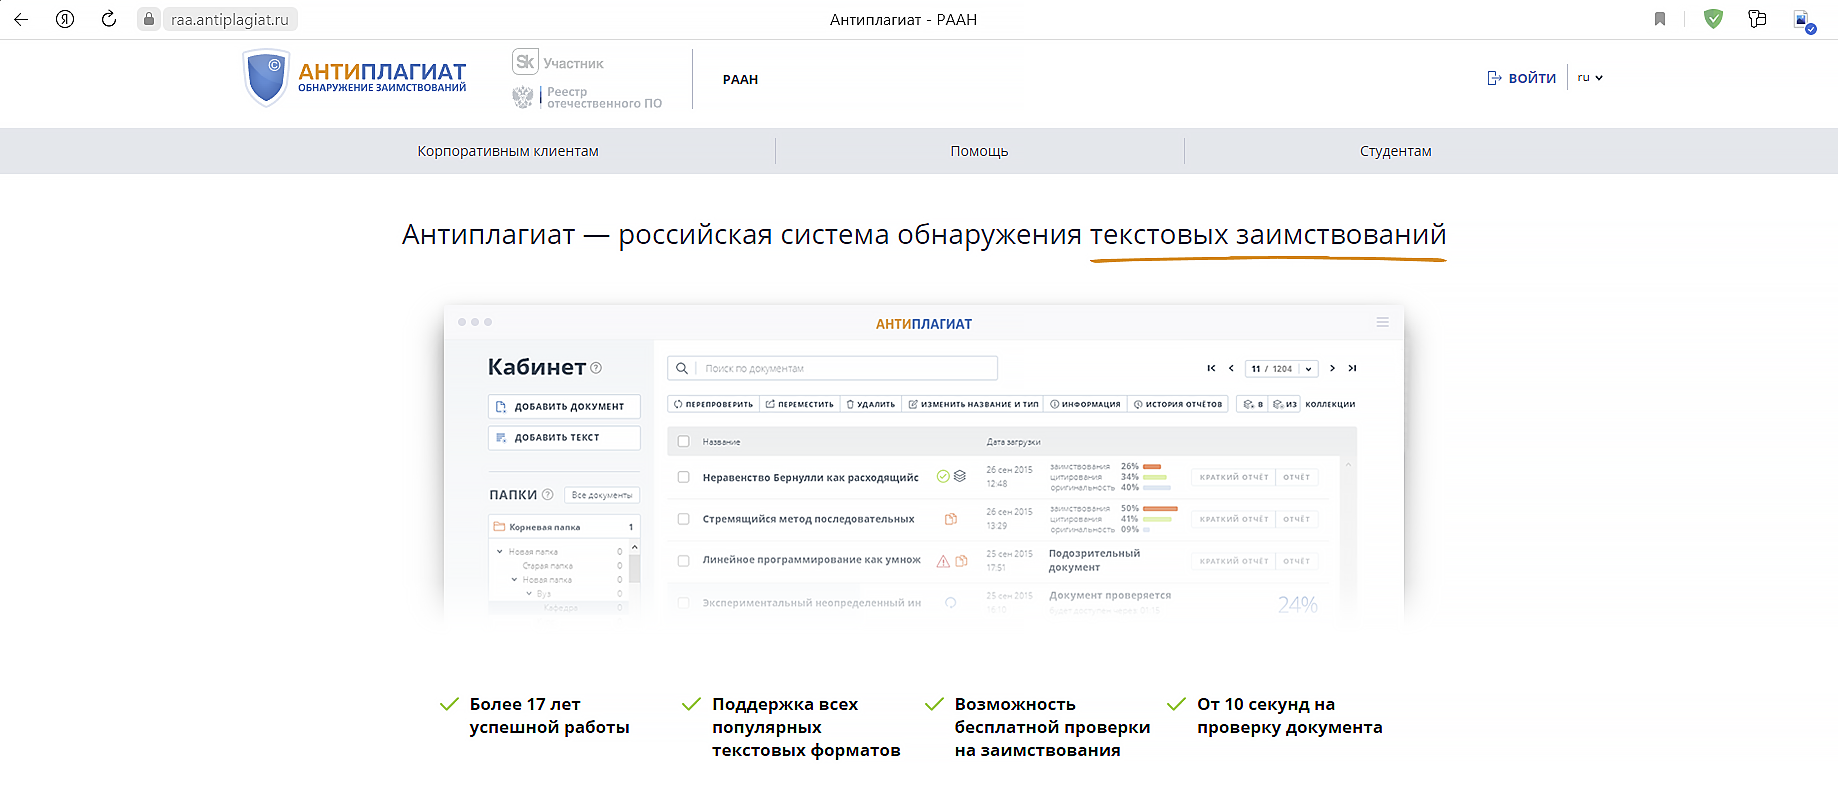Click the 26% заимствования bar in first row
This screenshot has height=786, width=1838.
(1152, 466)
